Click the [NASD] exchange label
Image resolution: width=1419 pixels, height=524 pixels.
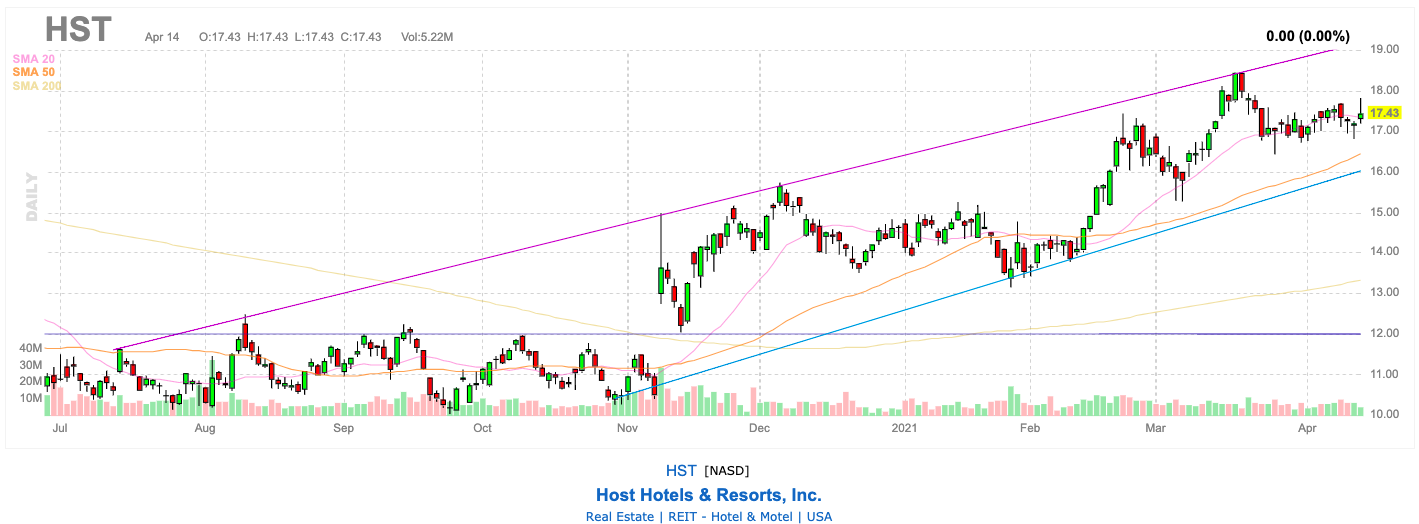tap(727, 470)
